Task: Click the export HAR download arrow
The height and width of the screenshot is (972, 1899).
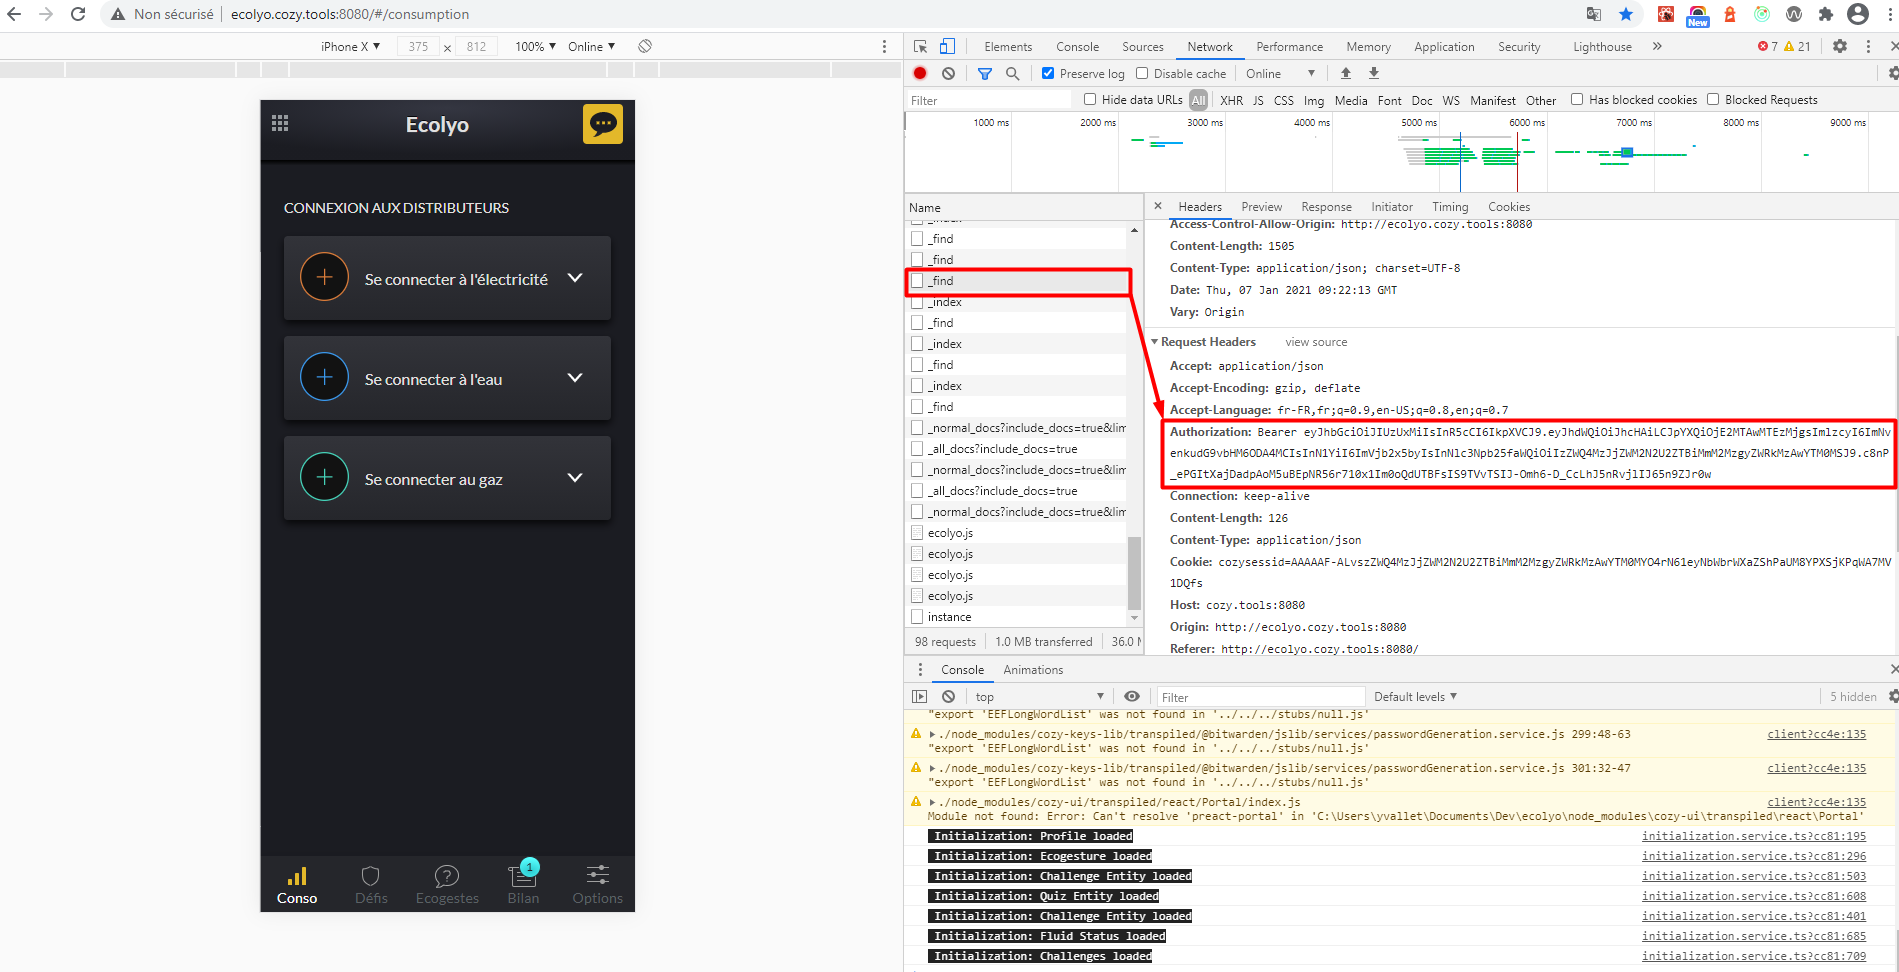Action: point(1374,73)
